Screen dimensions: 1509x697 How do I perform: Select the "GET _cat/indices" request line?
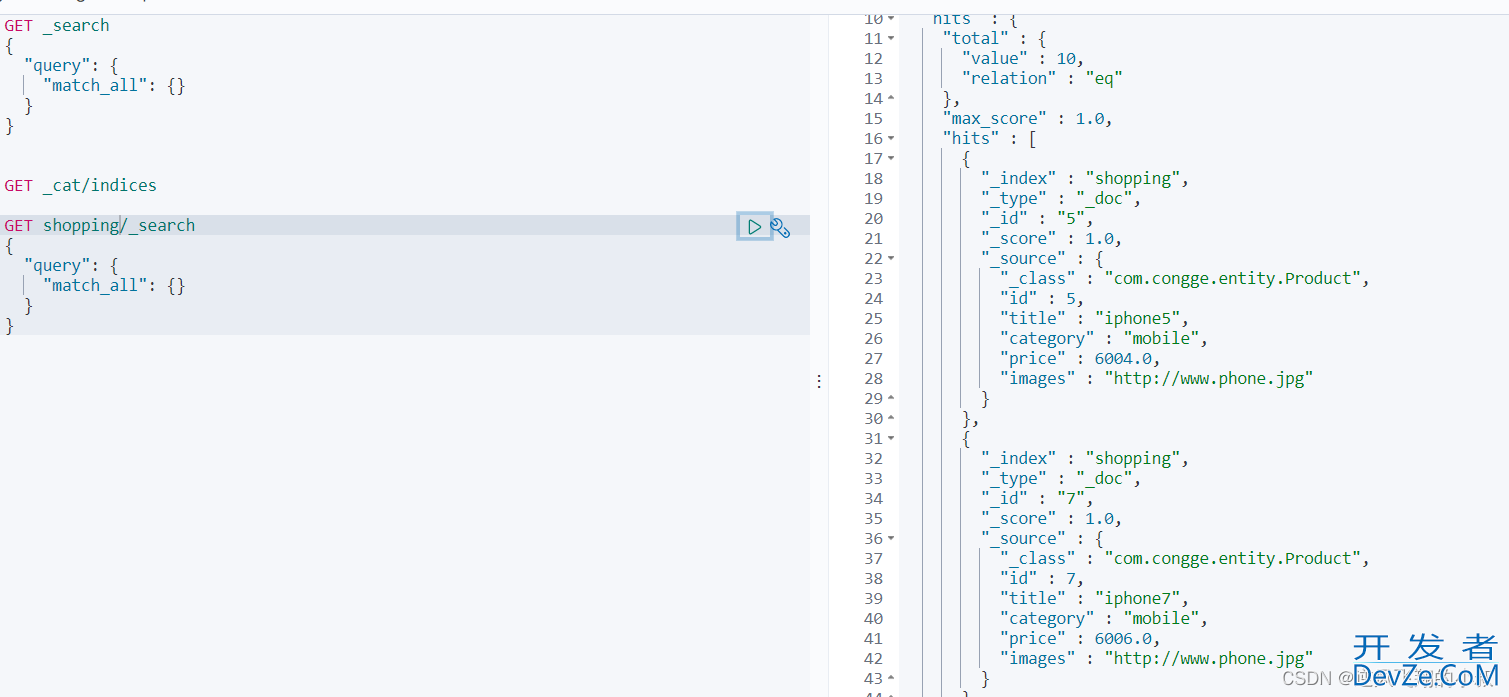[x=80, y=185]
